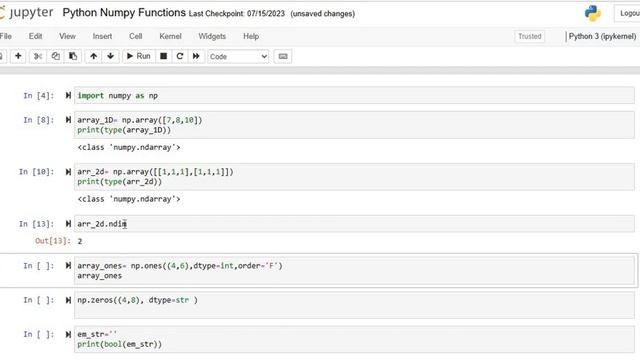Click the In [4] prompt label
Image resolution: width=640 pixels, height=360 pixels.
pyautogui.click(x=38, y=96)
